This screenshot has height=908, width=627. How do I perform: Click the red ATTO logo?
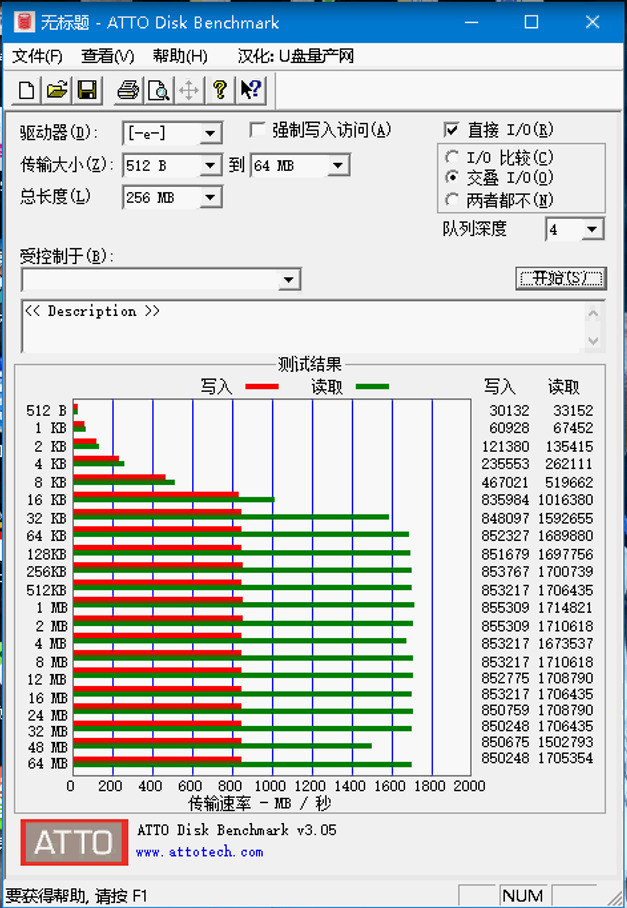tap(74, 842)
